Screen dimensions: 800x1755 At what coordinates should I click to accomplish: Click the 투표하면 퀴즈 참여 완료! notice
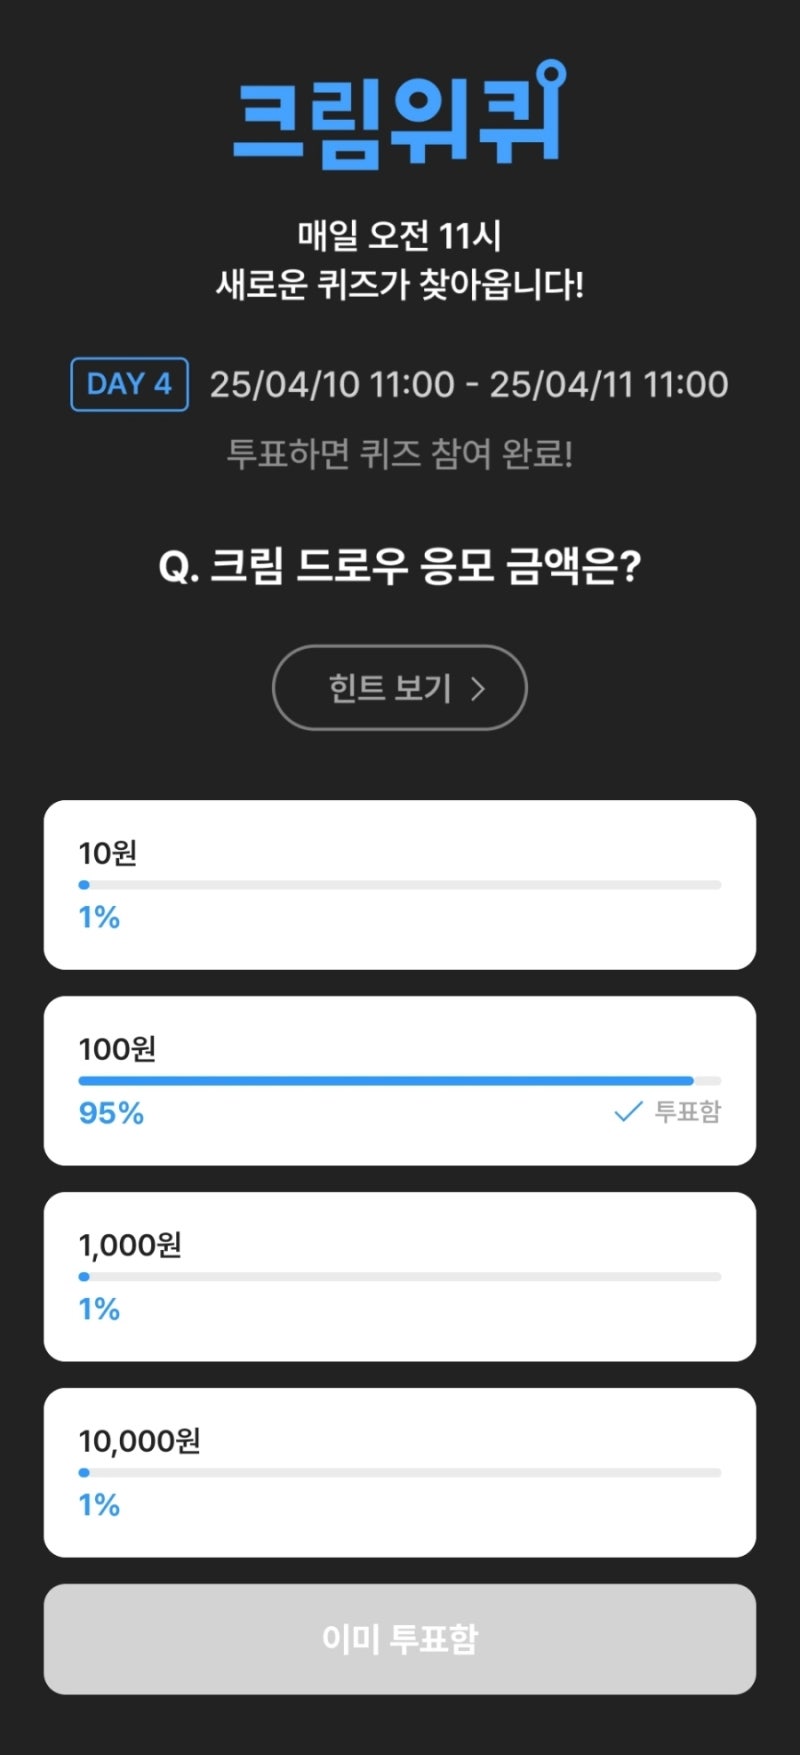pos(400,454)
